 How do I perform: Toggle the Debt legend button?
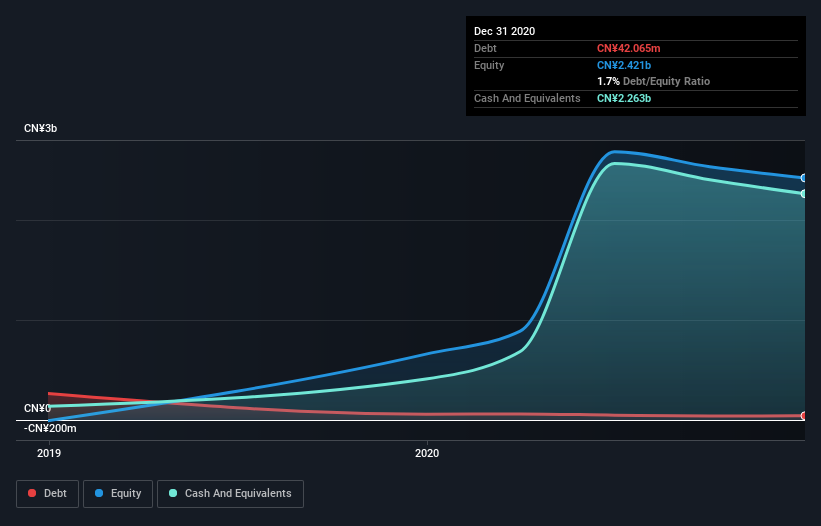[x=48, y=494]
